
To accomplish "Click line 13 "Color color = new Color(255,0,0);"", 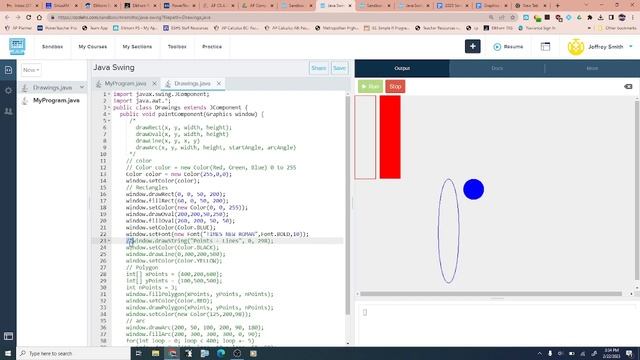I will point(179,174).
